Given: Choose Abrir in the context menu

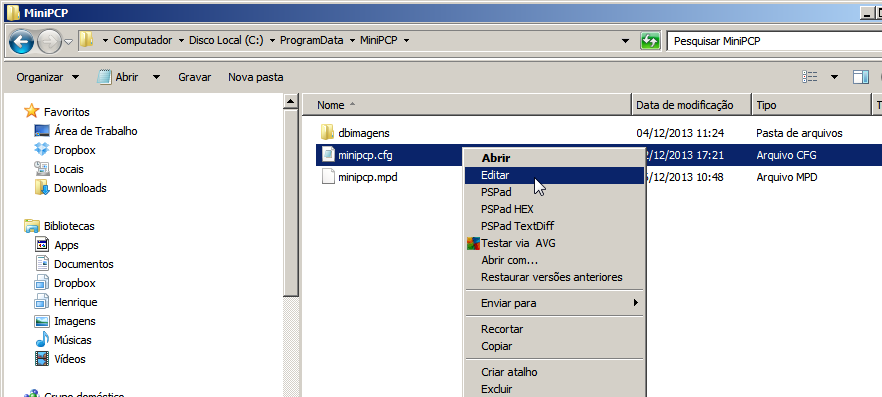Looking at the screenshot, I should tap(554, 158).
